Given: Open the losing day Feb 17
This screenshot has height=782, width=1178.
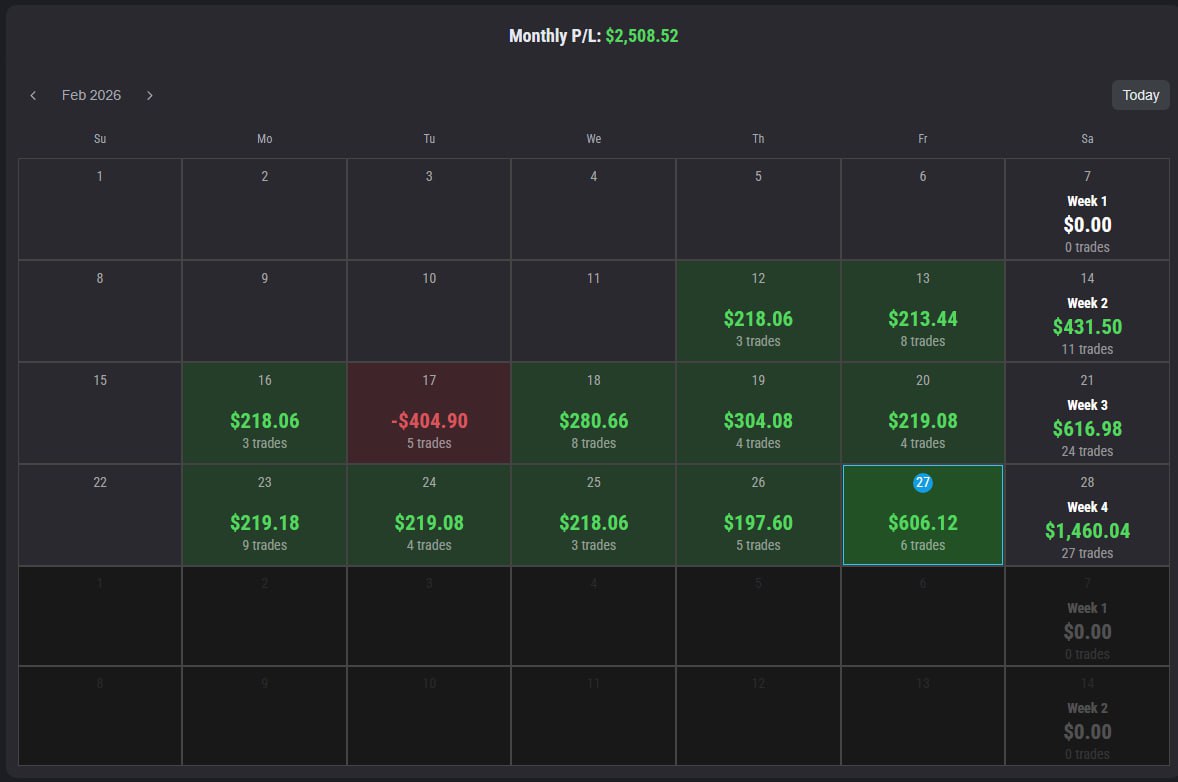Looking at the screenshot, I should click(429, 412).
